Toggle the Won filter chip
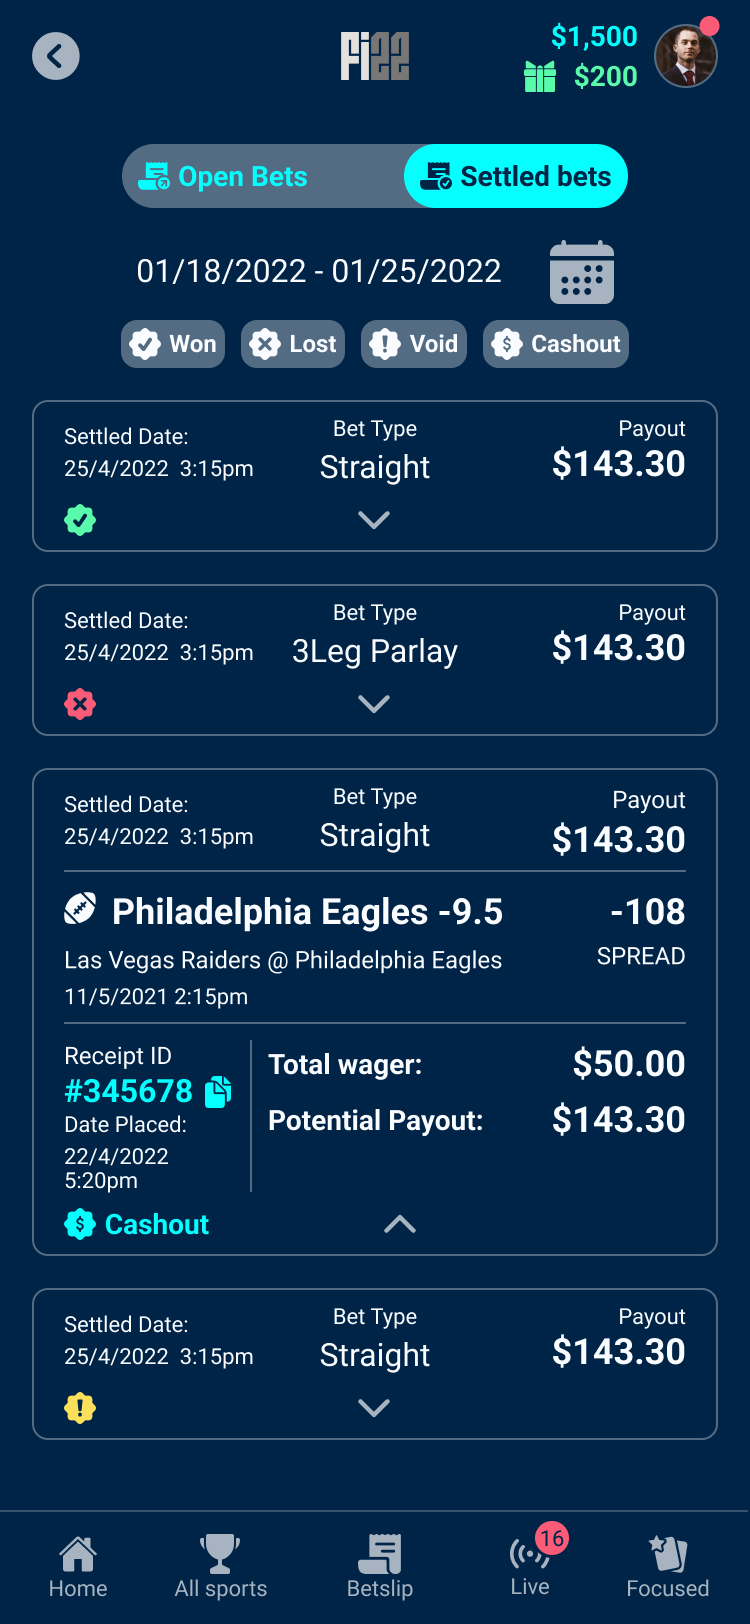Viewport: 750px width, 1624px height. click(173, 344)
